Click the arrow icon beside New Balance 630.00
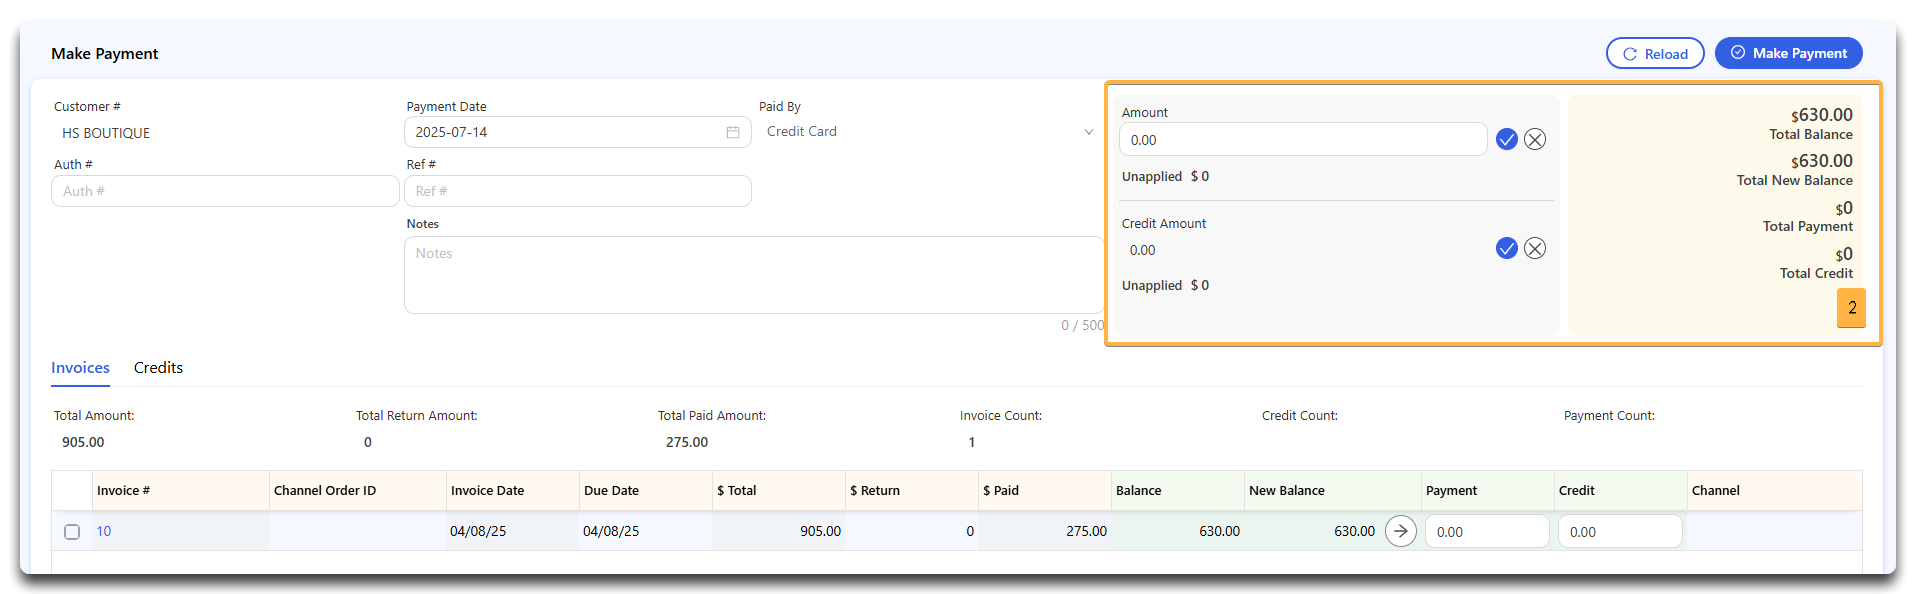Image resolution: width=1916 pixels, height=594 pixels. pyautogui.click(x=1400, y=531)
